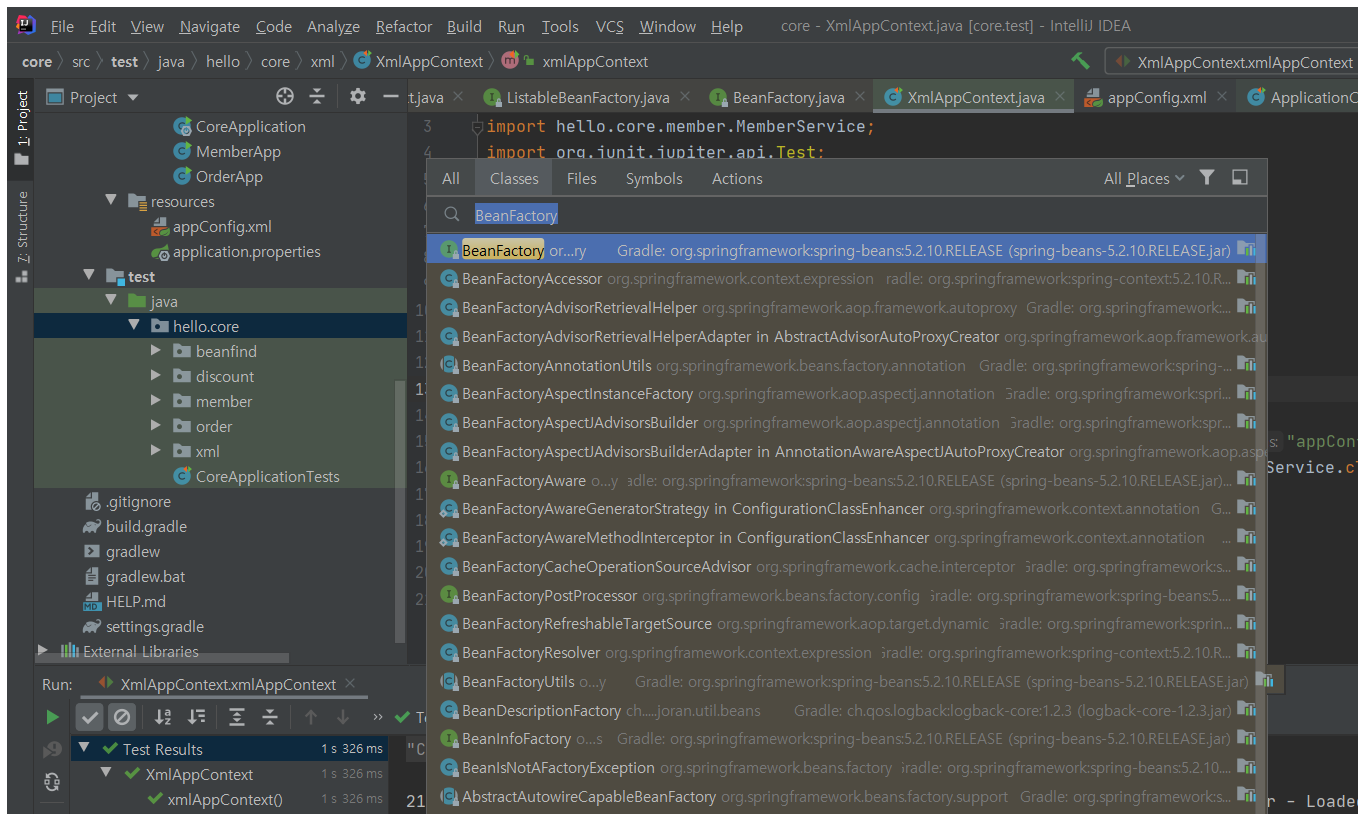Image resolution: width=1358 pixels, height=814 pixels.
Task: Open the Navigate menu
Action: 210,27
